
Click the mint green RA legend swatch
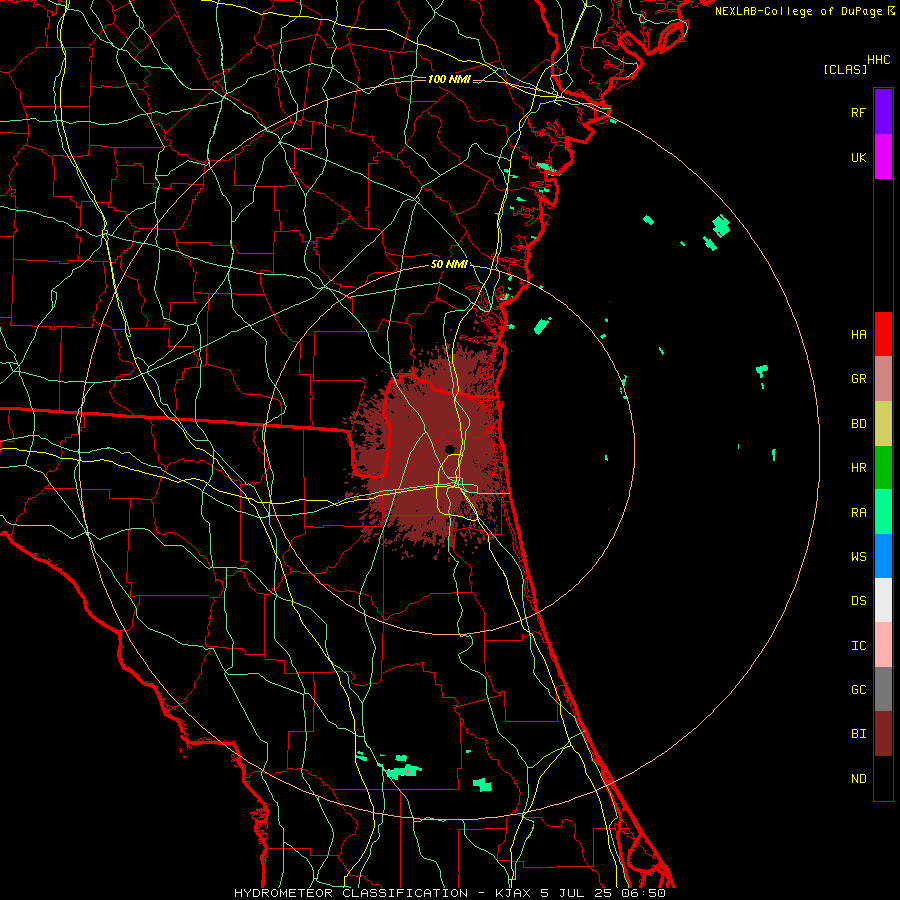coord(883,512)
